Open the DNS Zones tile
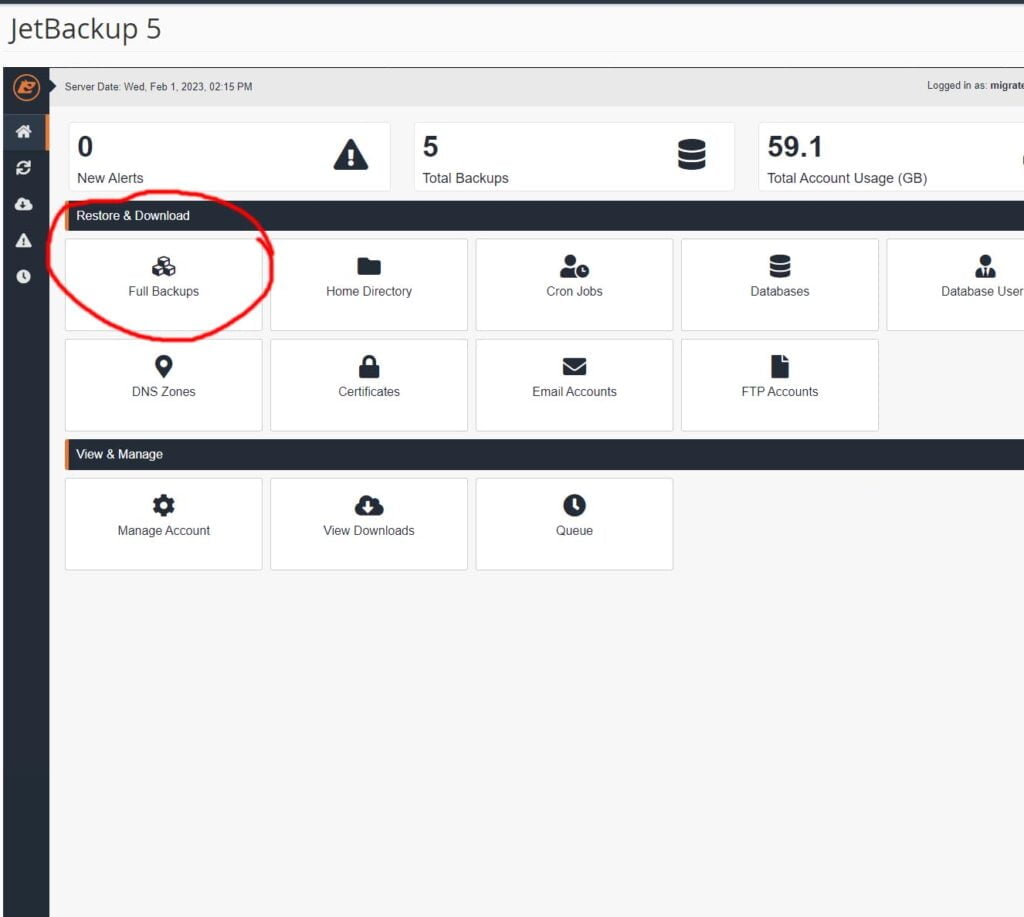The height and width of the screenshot is (917, 1024). tap(164, 385)
